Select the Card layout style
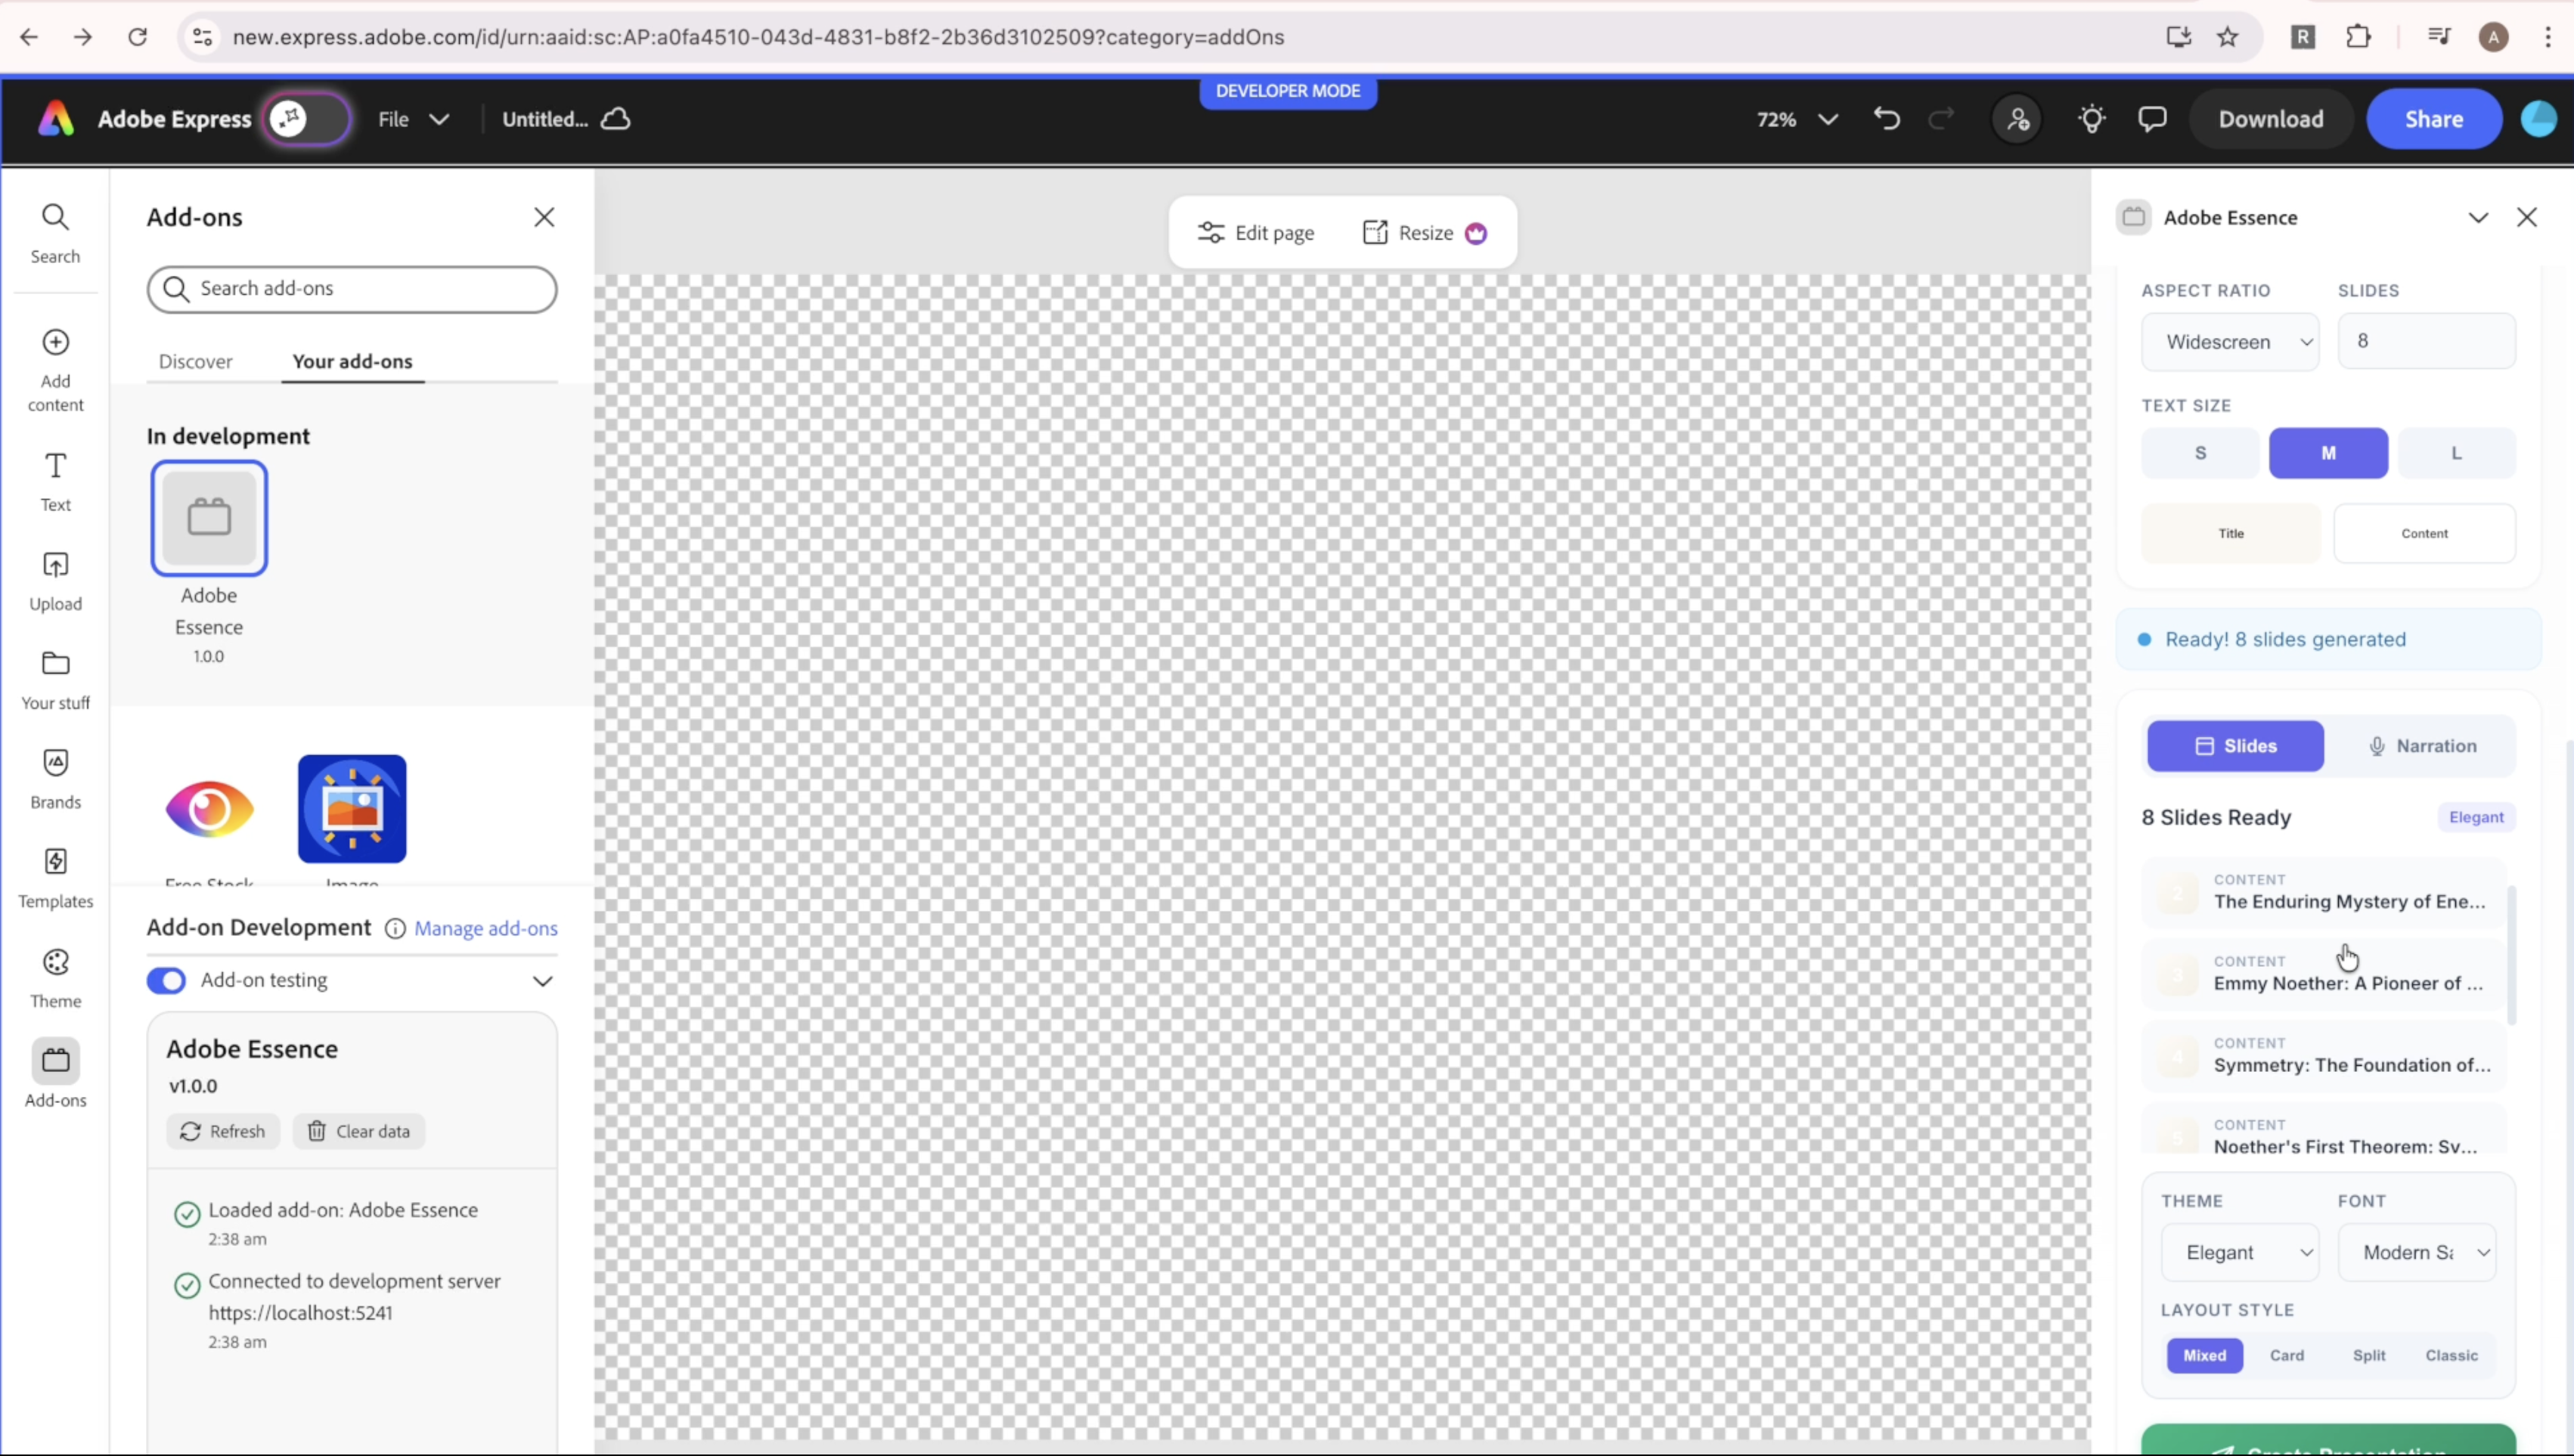Screen dimensions: 2574x1456 click(2286, 1355)
